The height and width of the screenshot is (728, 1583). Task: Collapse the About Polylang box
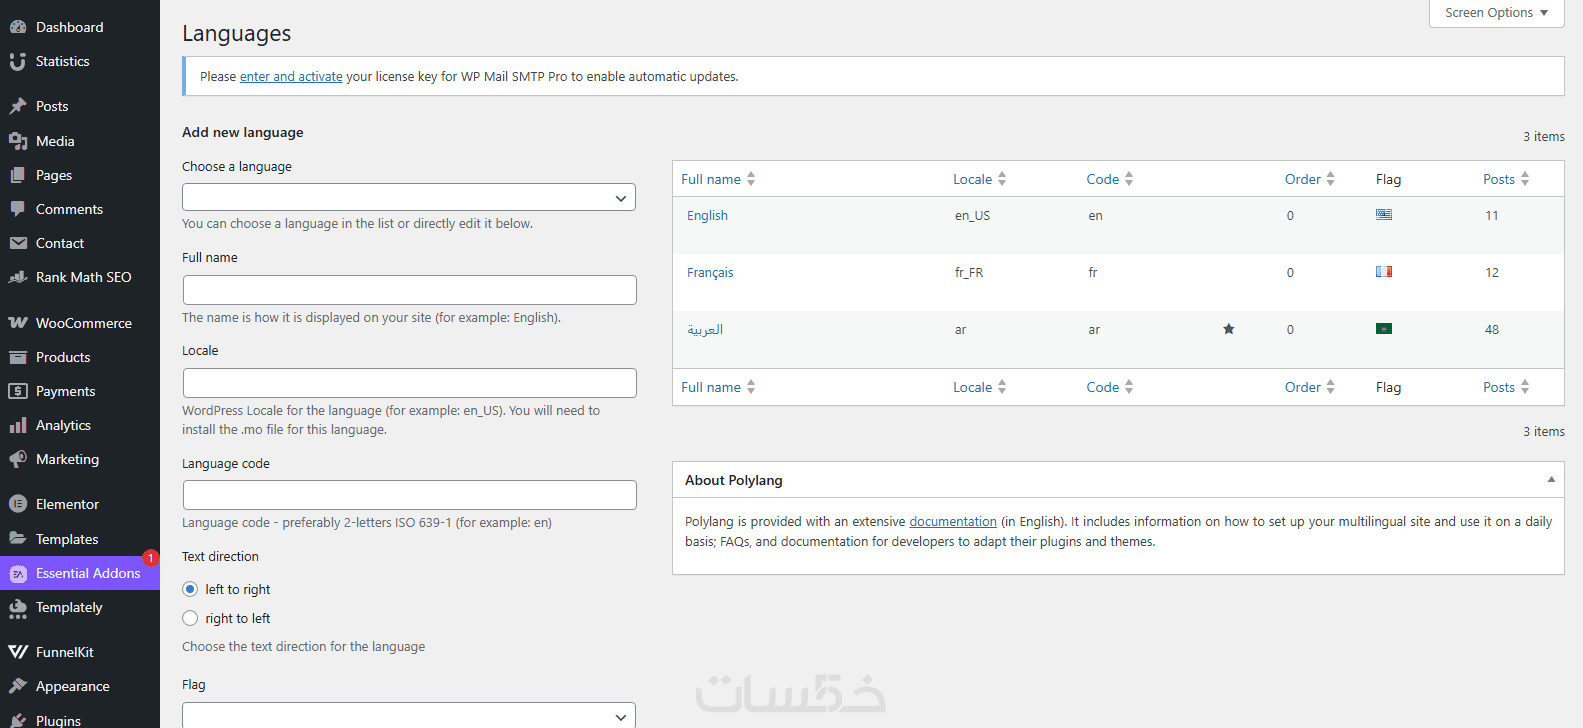pyautogui.click(x=1551, y=480)
